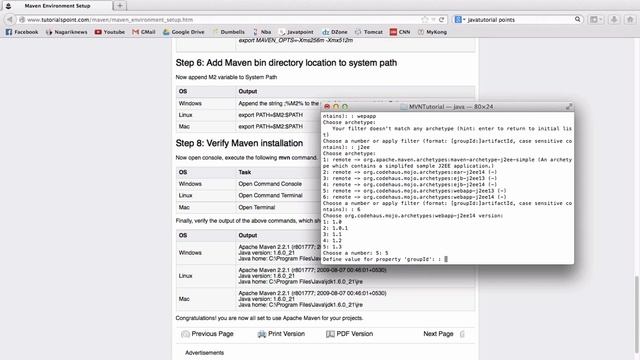640x360 pixels.
Task: Click Linux 'export PATH=$M2:$PATH' cell
Action: click(271, 115)
